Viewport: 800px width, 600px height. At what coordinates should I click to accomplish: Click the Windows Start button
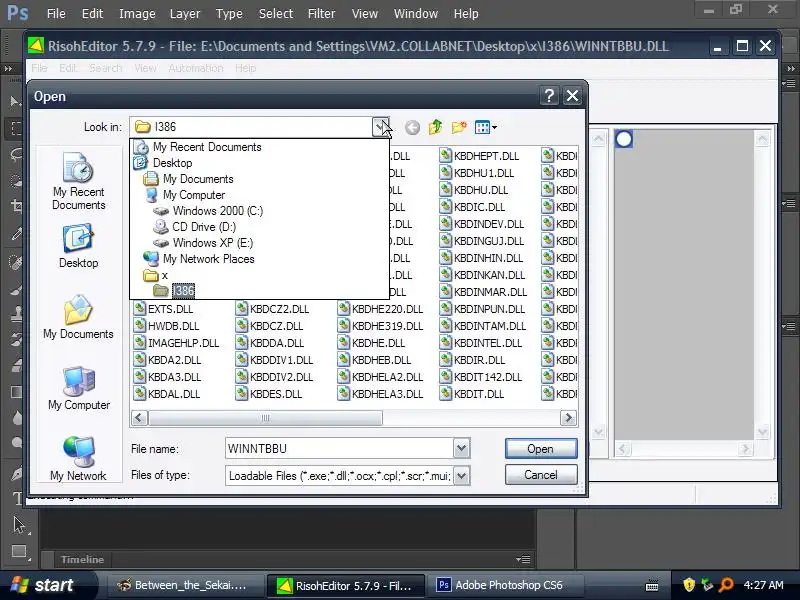[x=44, y=585]
